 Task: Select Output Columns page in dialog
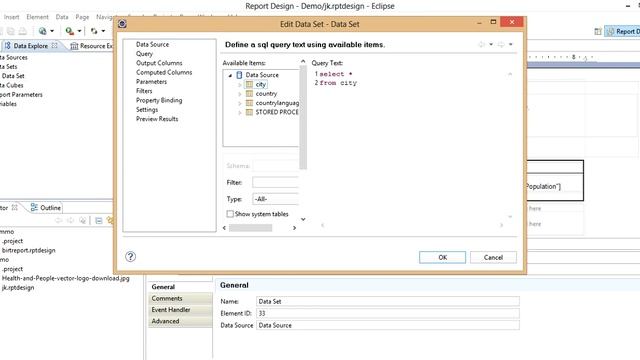tap(159, 63)
